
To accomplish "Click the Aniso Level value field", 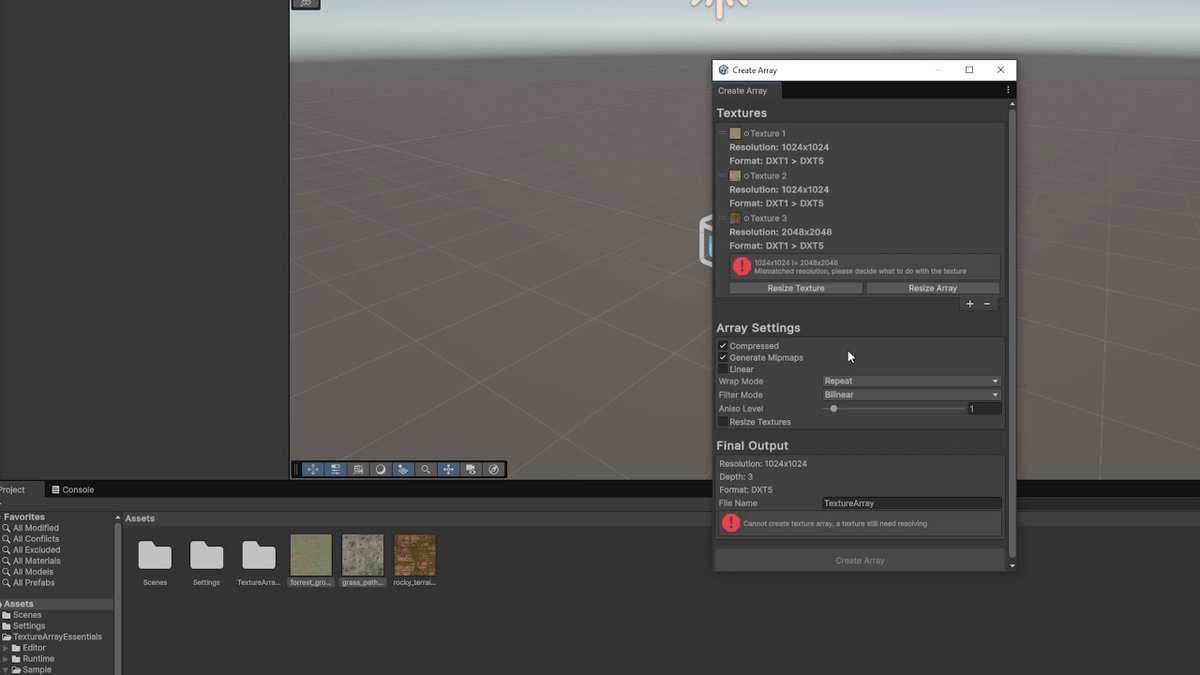I will coord(984,409).
